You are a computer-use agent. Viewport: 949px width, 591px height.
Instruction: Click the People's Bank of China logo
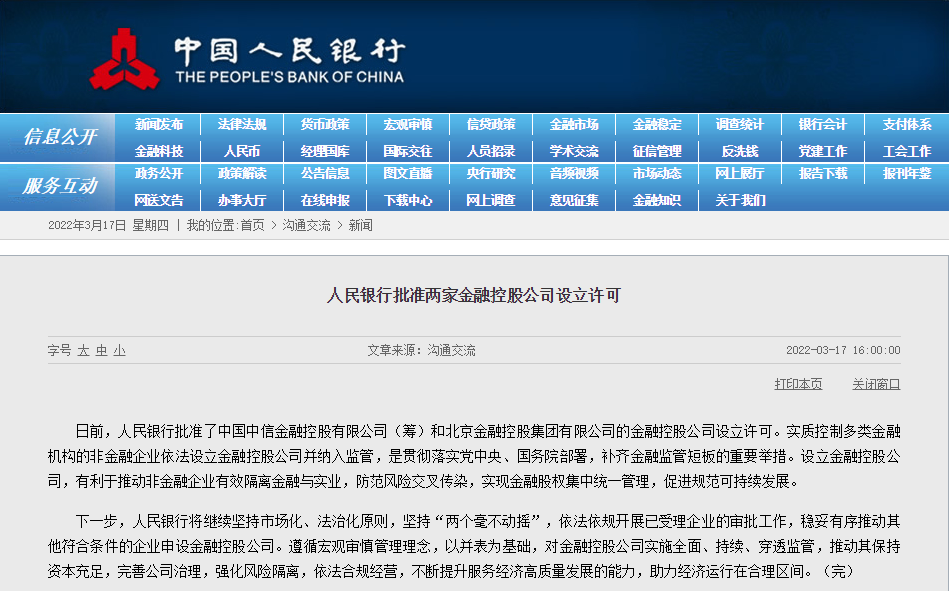[x=124, y=59]
